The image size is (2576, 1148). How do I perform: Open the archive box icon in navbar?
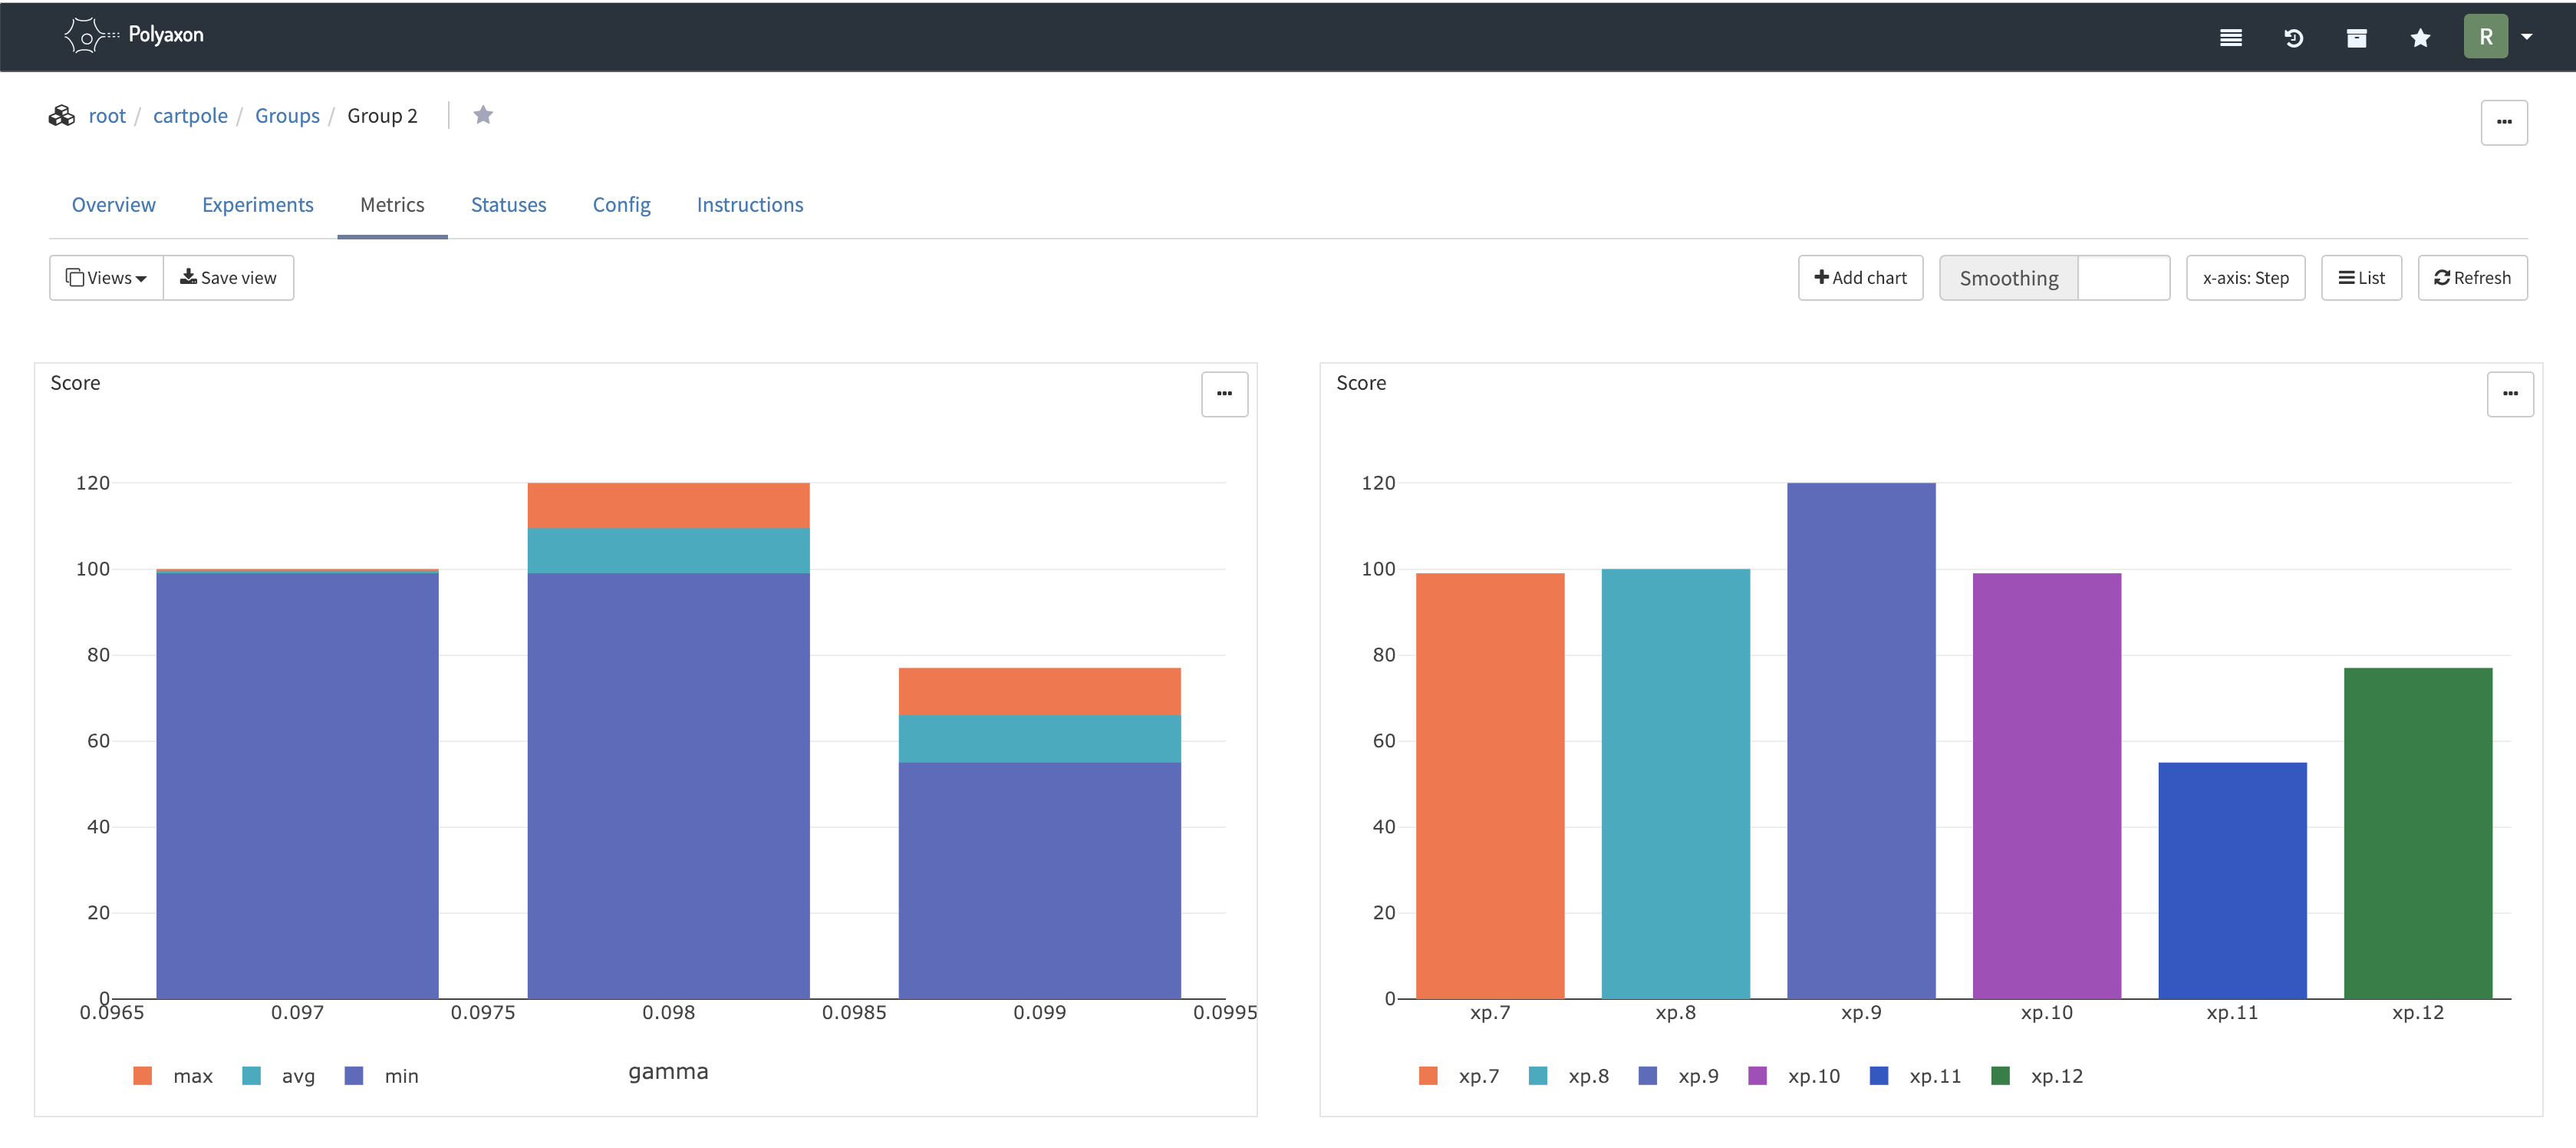click(x=2356, y=38)
